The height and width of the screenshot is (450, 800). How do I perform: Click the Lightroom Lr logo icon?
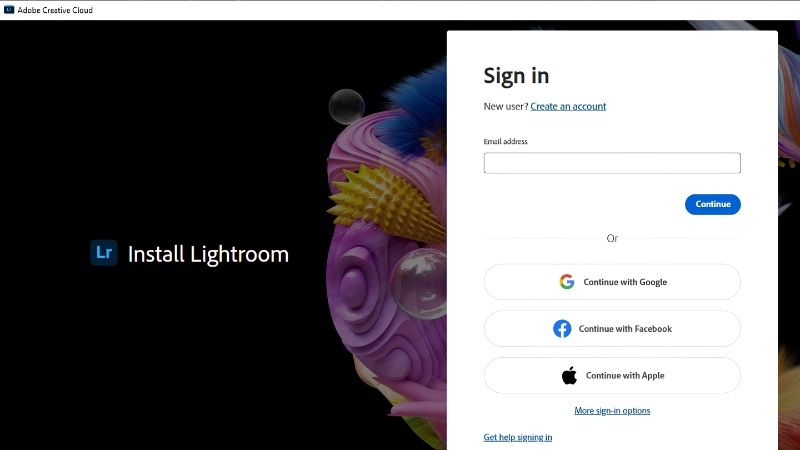click(104, 253)
